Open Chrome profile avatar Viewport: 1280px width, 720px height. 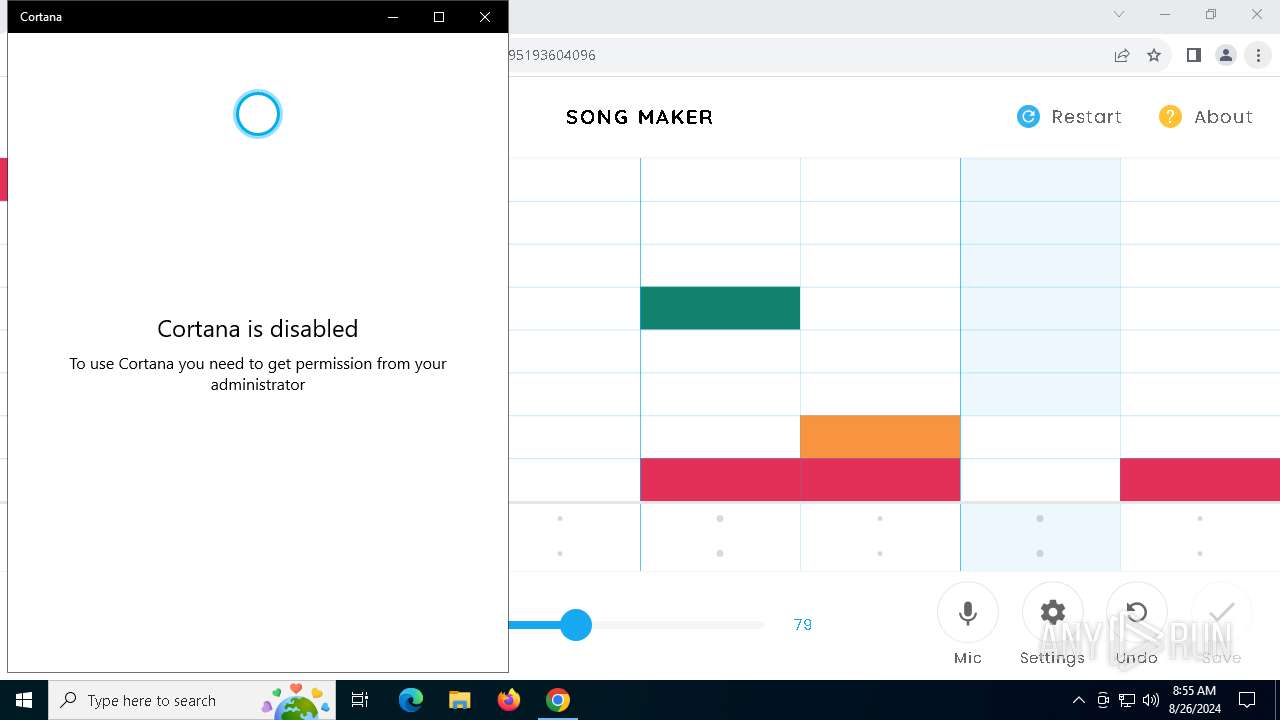coord(1226,55)
